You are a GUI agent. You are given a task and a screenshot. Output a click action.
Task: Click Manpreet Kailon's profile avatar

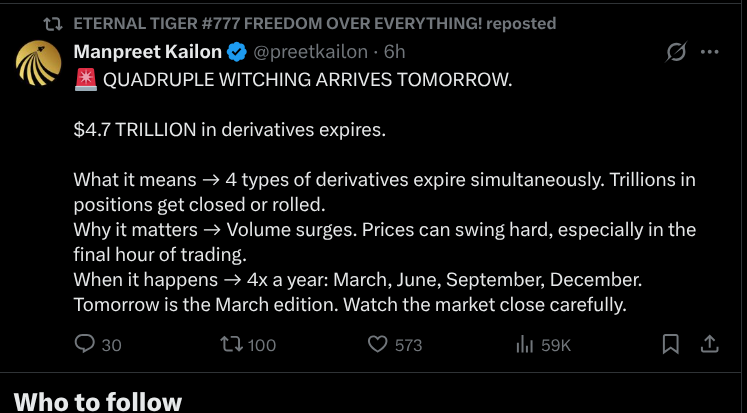pos(38,63)
